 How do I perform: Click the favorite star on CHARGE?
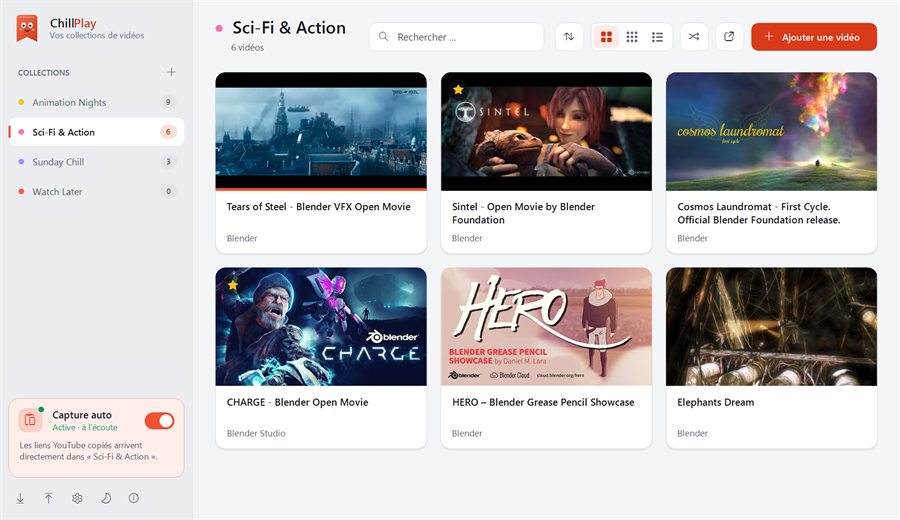pyautogui.click(x=232, y=285)
